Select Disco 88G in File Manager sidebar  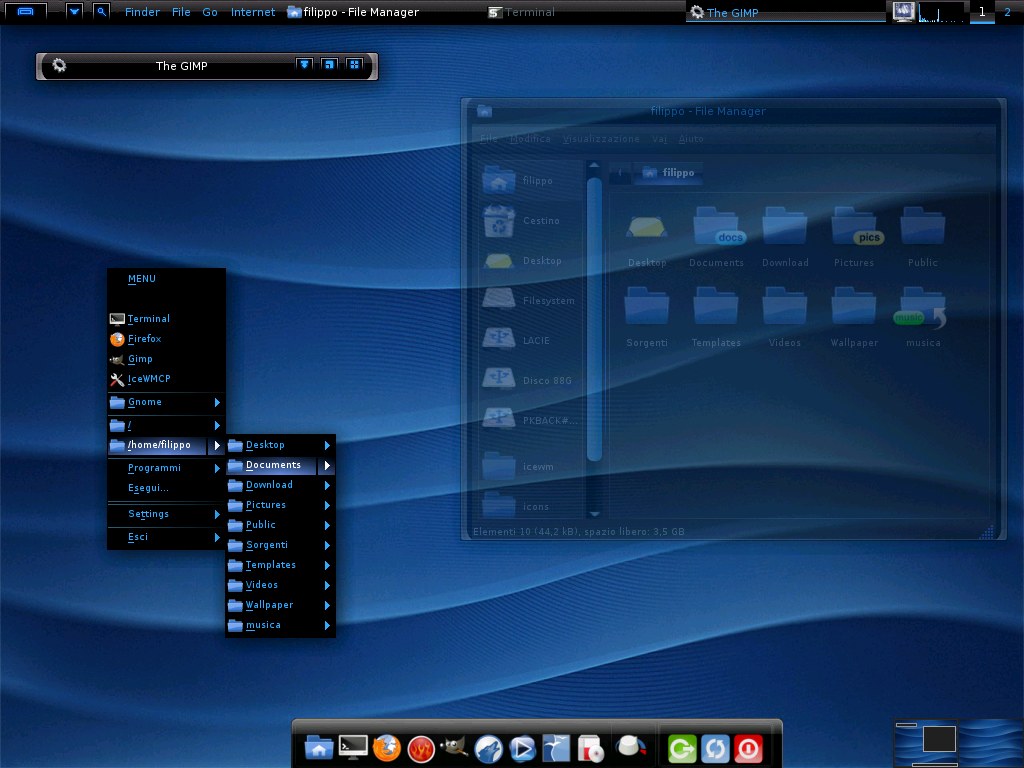tap(529, 380)
